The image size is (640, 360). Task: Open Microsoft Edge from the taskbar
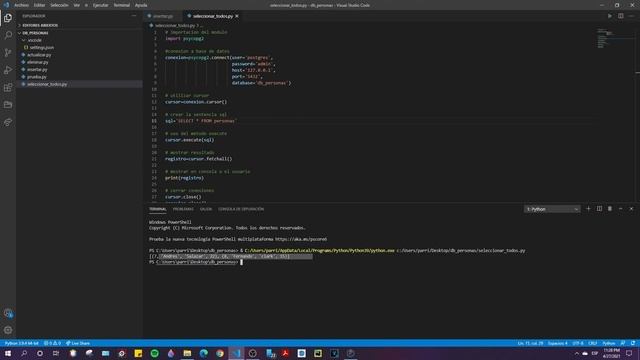203,353
